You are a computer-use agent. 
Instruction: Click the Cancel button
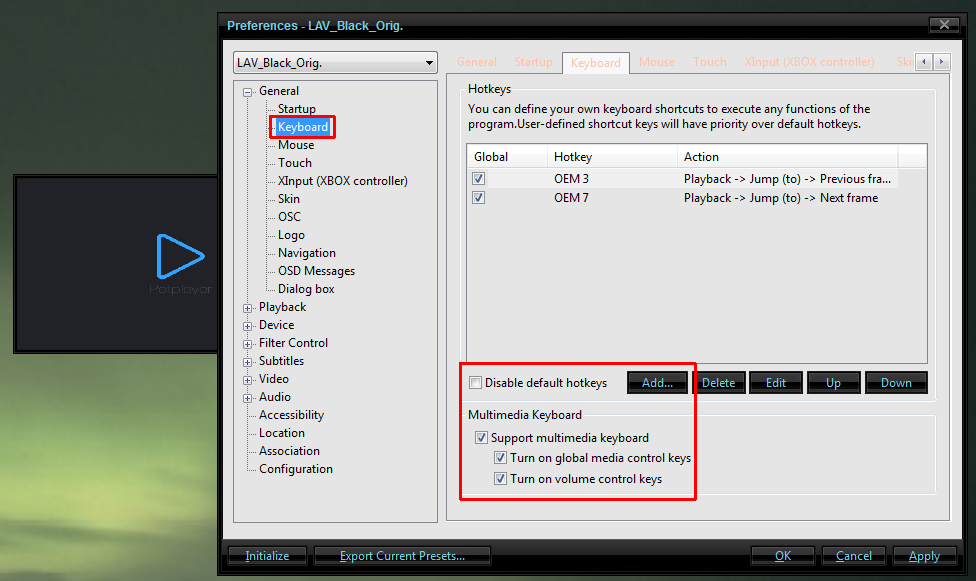[853, 556]
